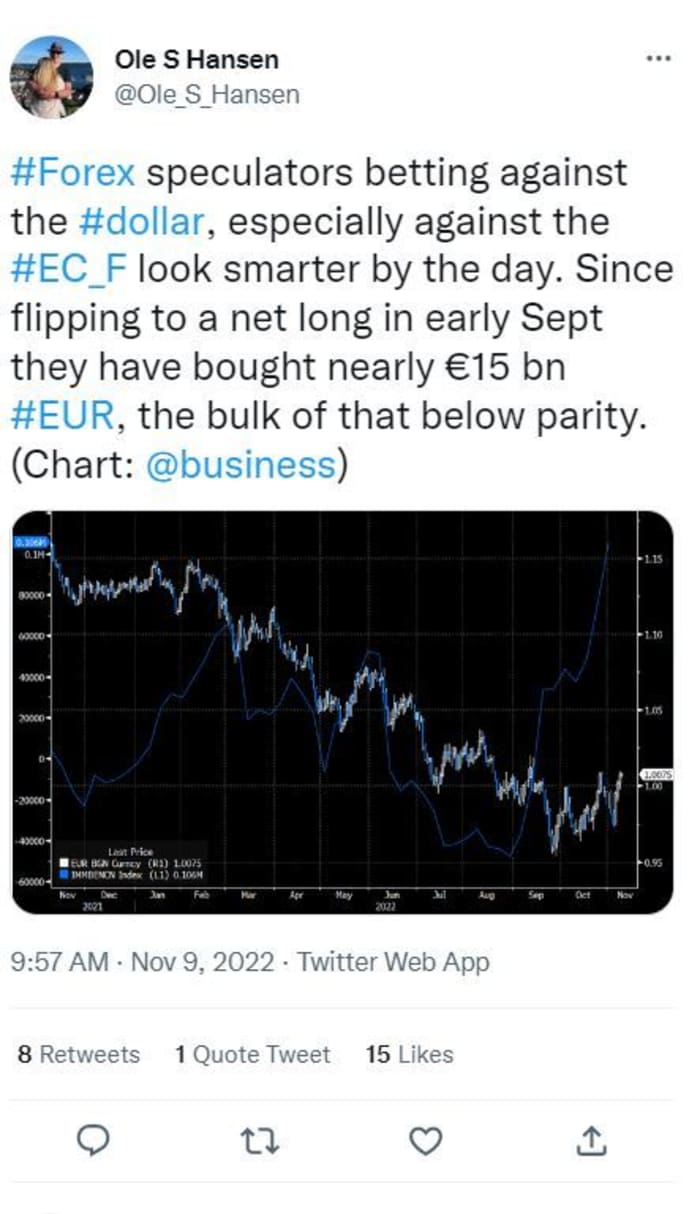Open the tweet's more options menu
This screenshot has width=700, height=1214.
pyautogui.click(x=657, y=58)
